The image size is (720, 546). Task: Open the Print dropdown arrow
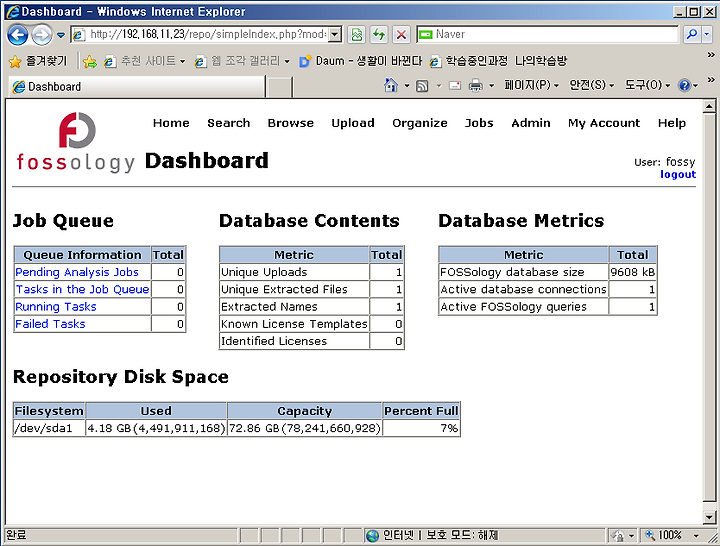point(491,85)
